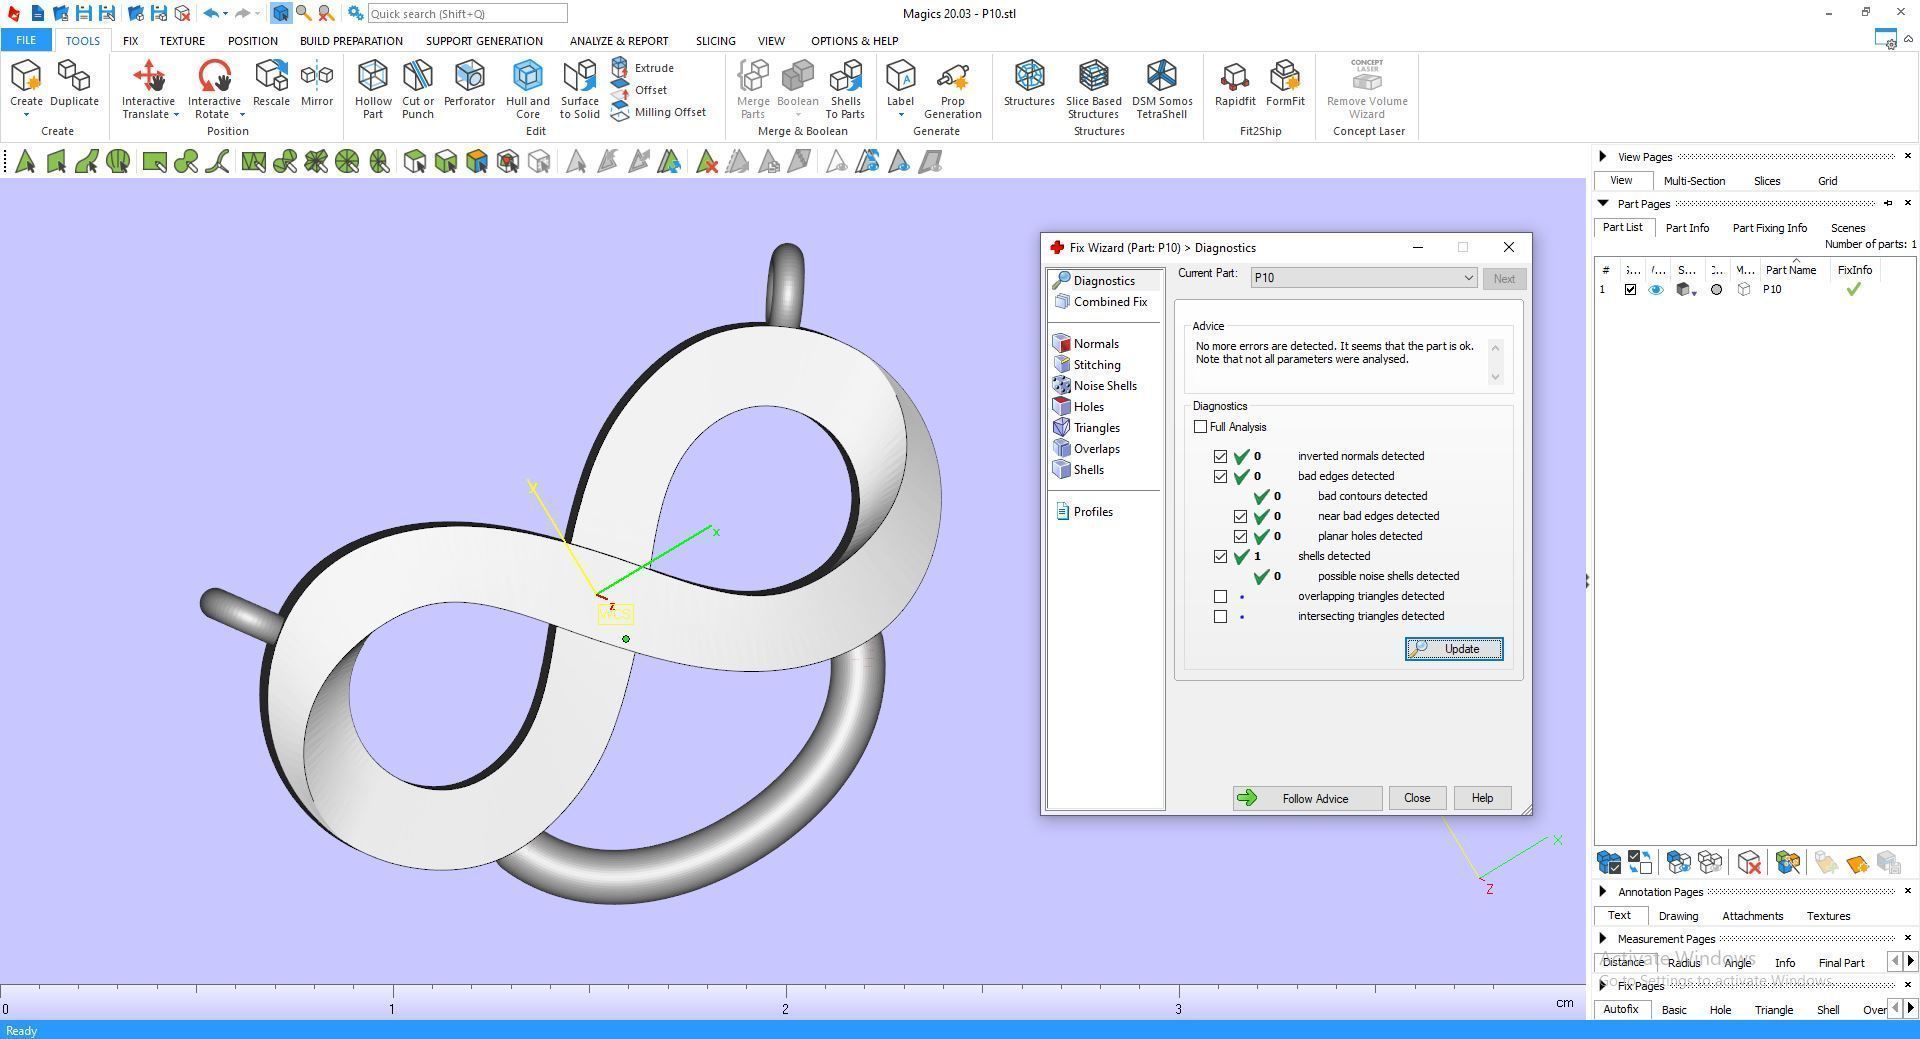Click the Update diagnostics button
This screenshot has height=1039, width=1920.
(1454, 649)
